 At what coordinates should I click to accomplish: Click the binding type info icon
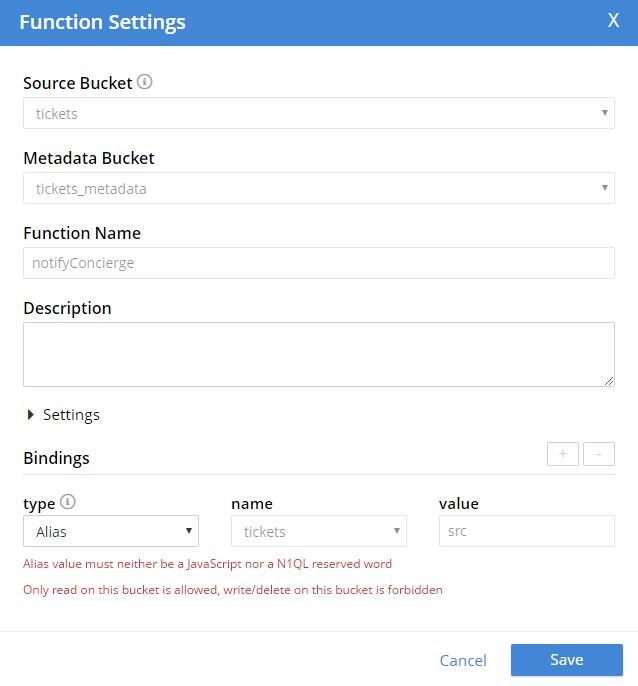click(x=67, y=502)
